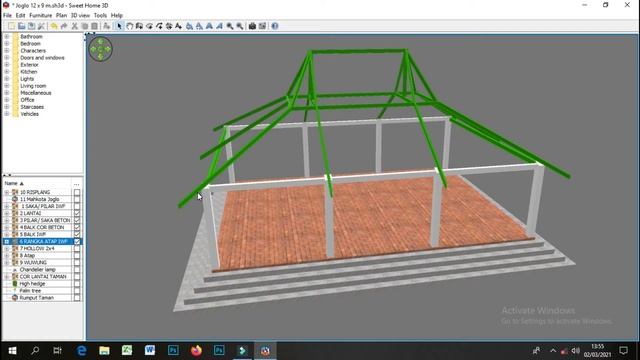Choose the Create polylines tool

click(159, 26)
